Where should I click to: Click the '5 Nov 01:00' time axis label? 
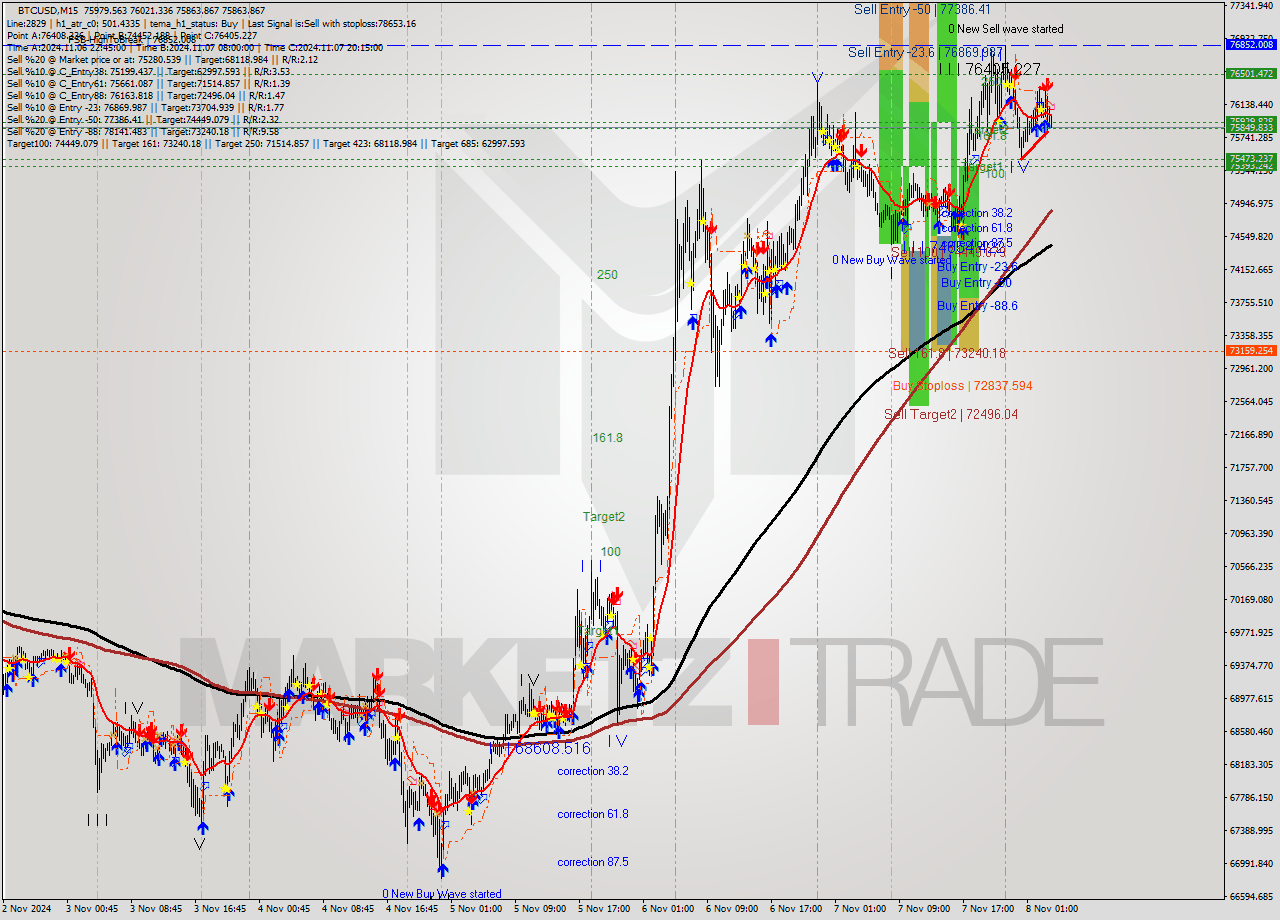[x=476, y=909]
